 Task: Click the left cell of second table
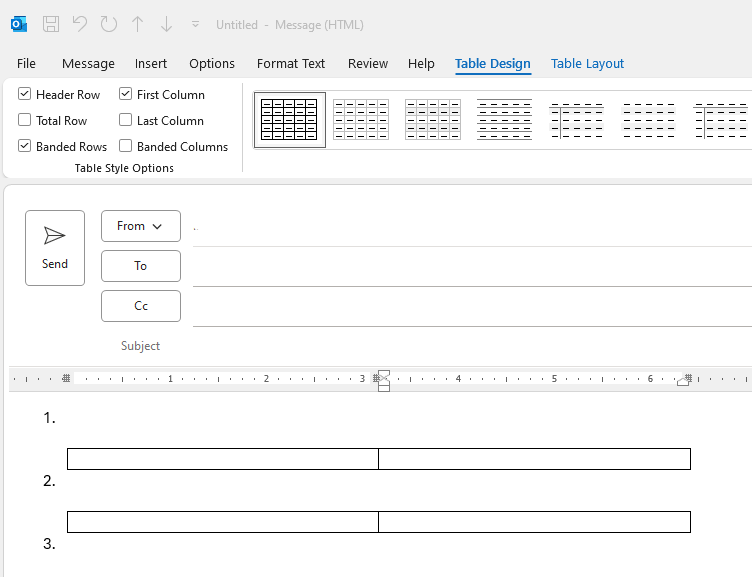[x=223, y=522]
